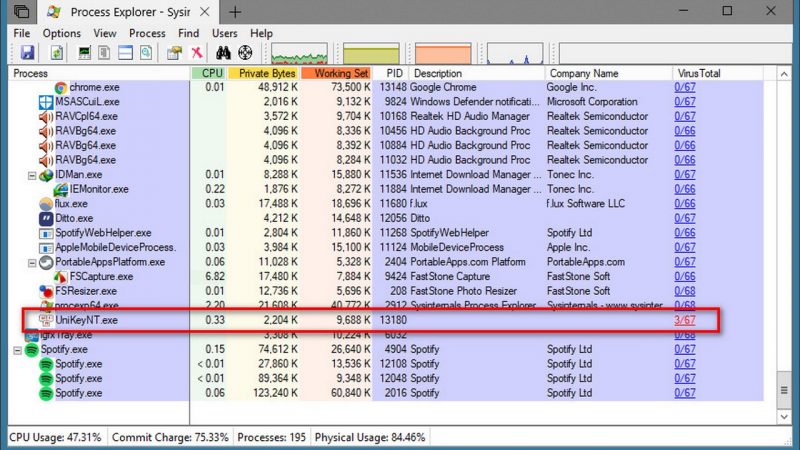Click the FSResizer.exe process icon

pos(46,291)
